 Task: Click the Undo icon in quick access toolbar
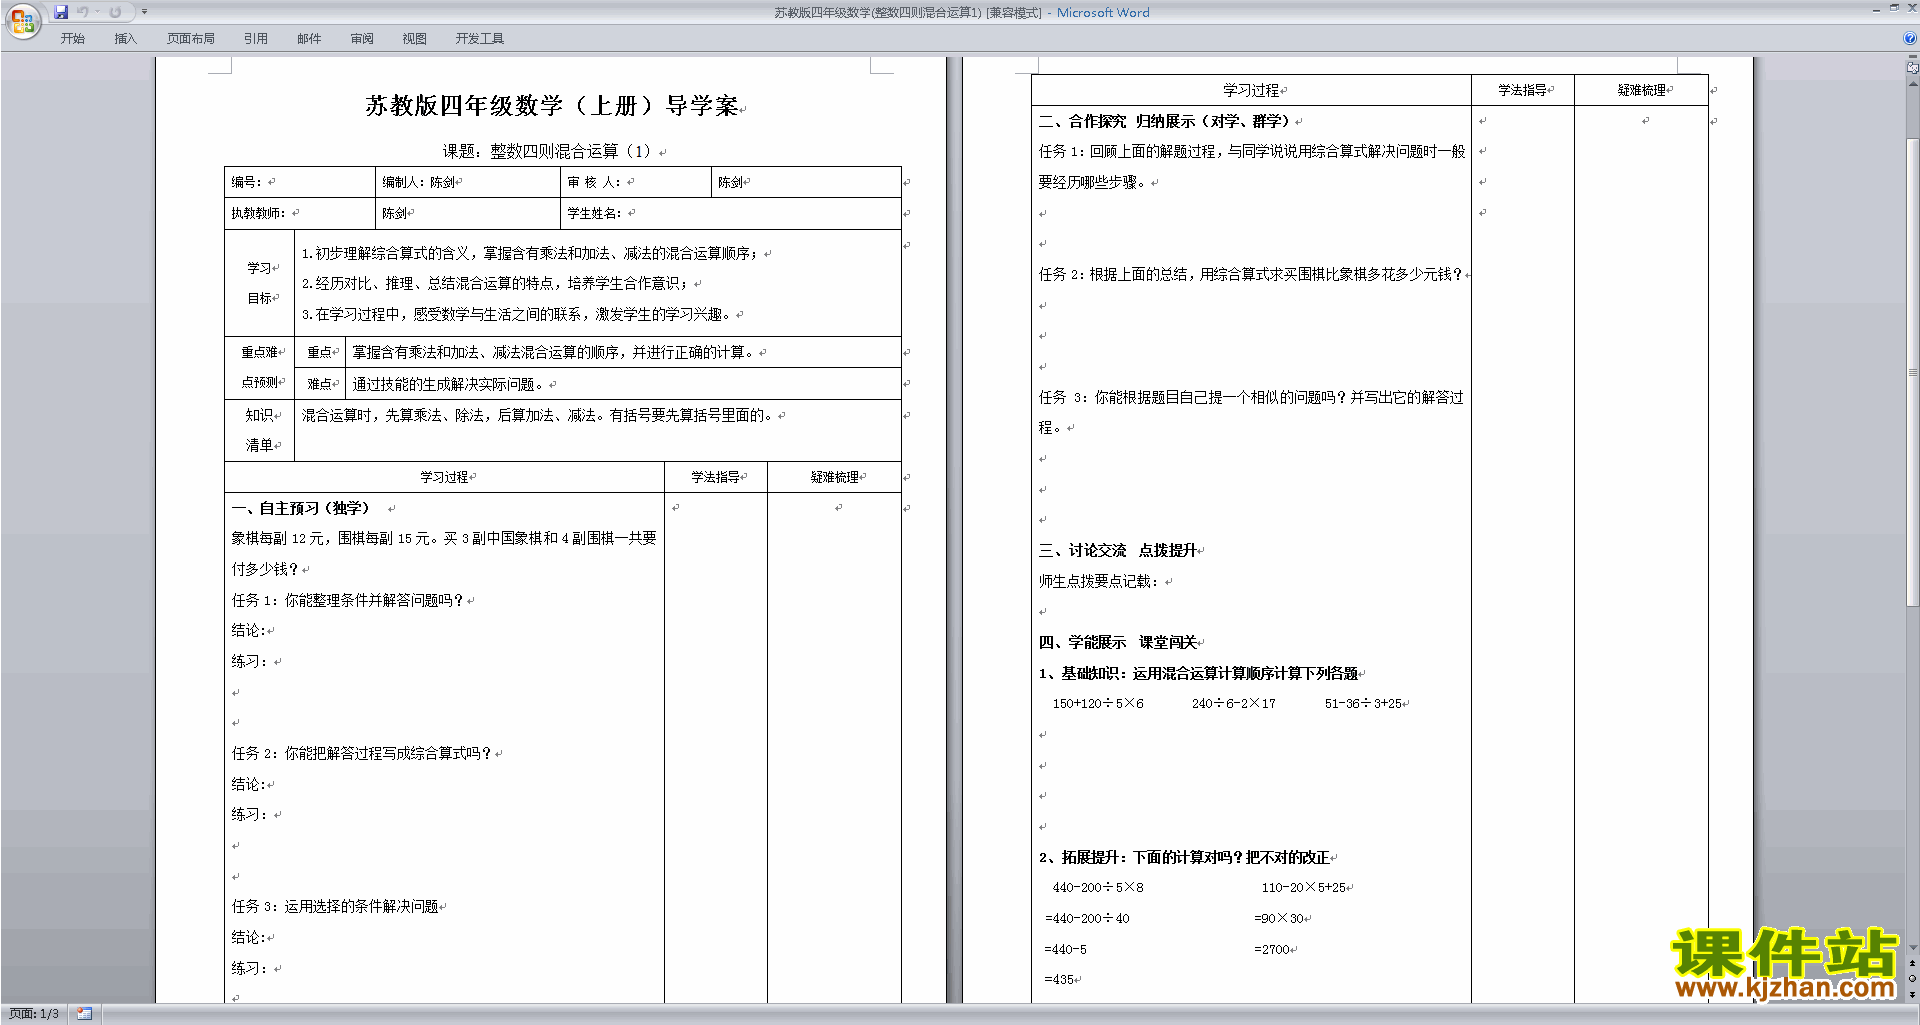pyautogui.click(x=83, y=12)
